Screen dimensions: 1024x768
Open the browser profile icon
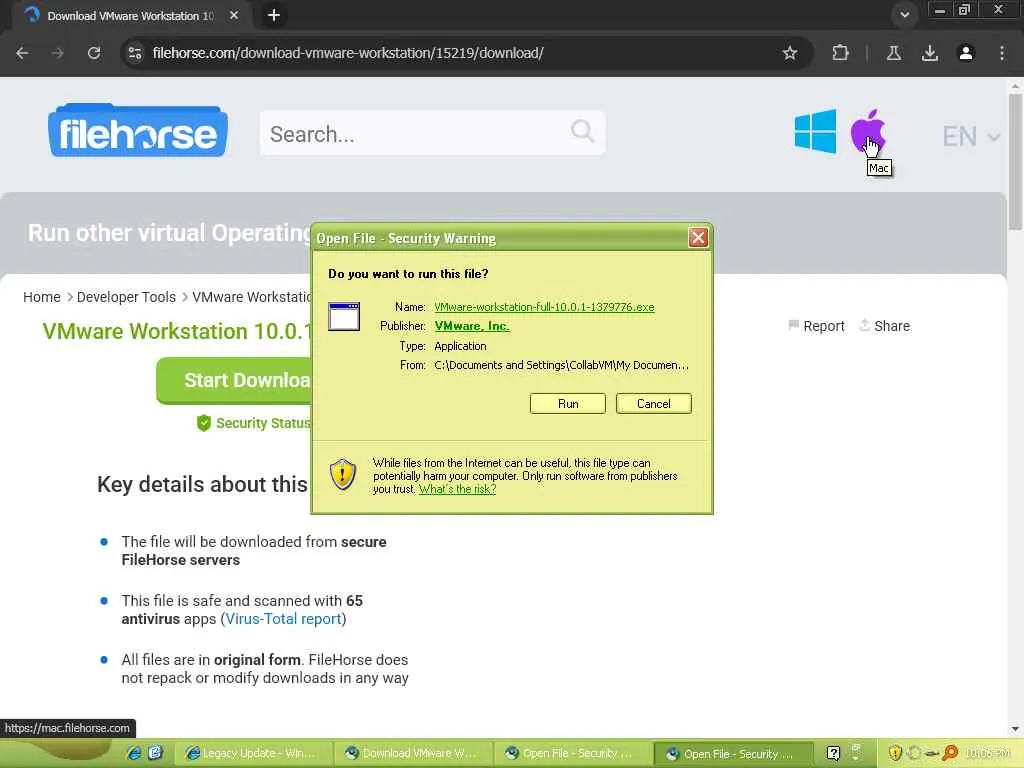pos(966,53)
